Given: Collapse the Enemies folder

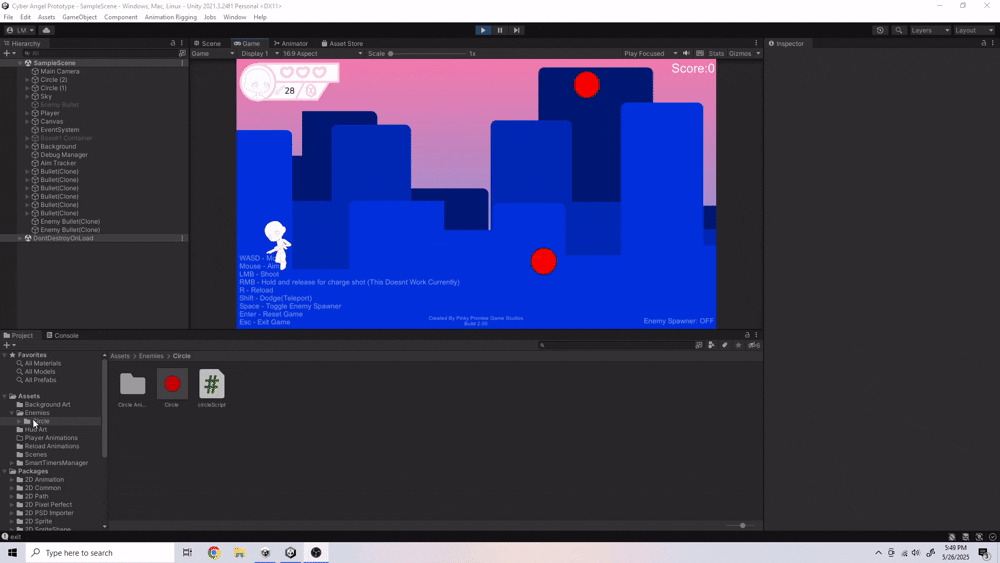Looking at the screenshot, I should tap(12, 413).
